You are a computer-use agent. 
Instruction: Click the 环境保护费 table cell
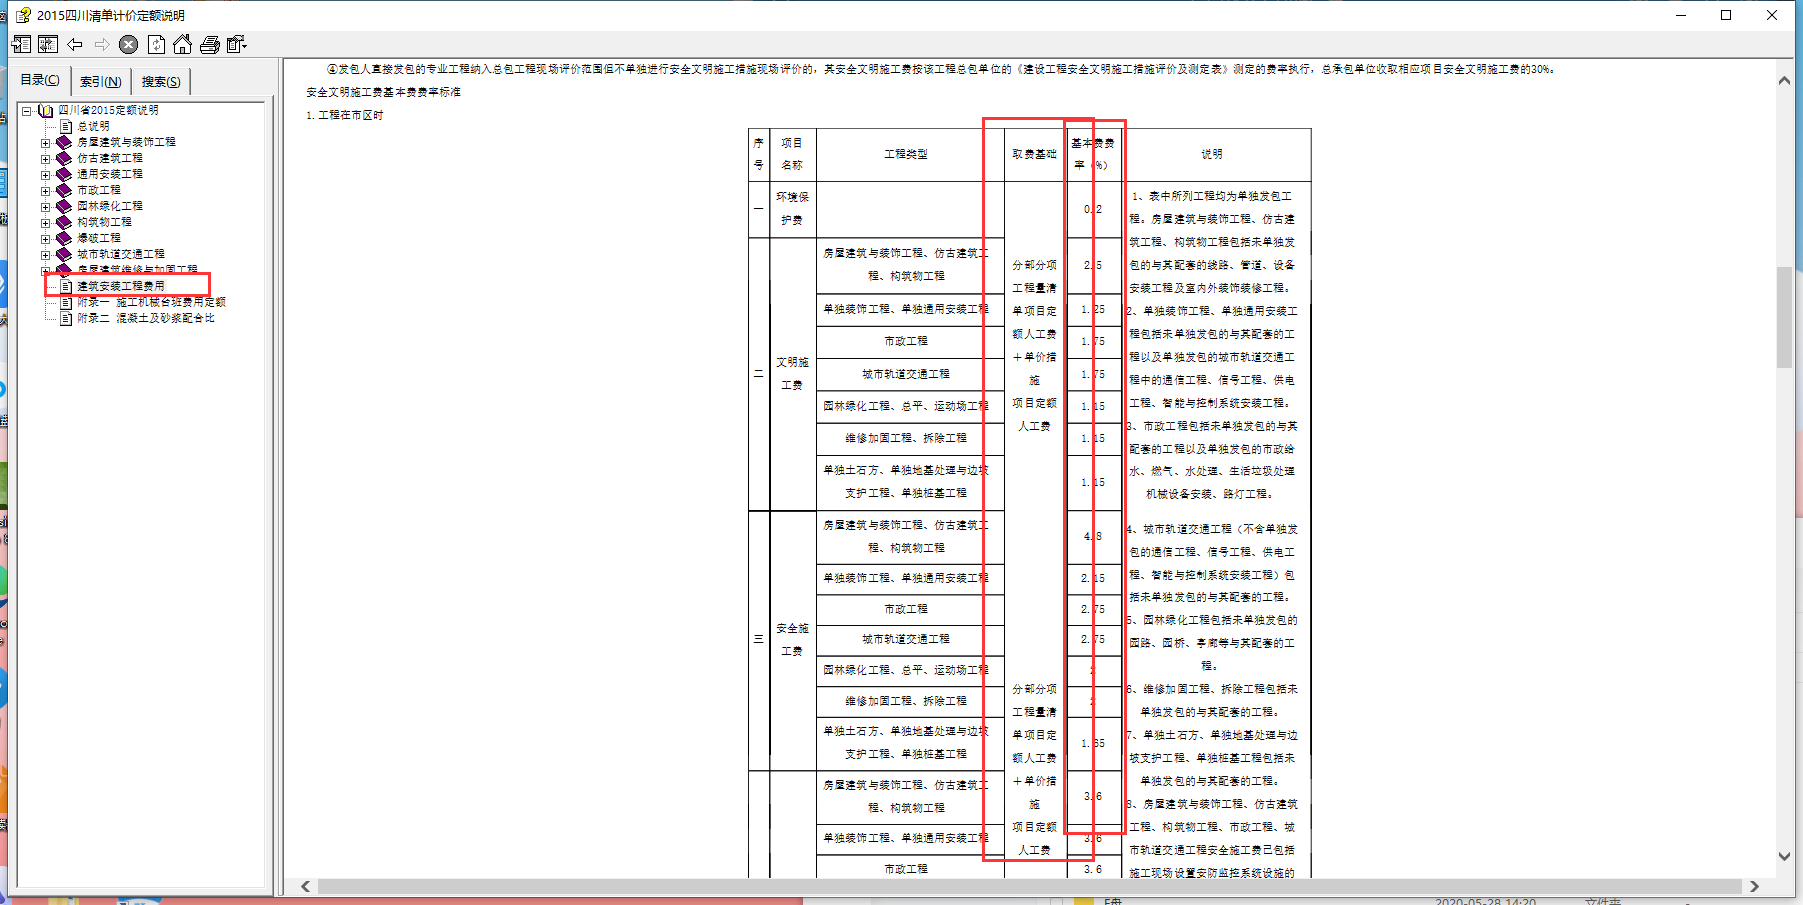point(792,209)
